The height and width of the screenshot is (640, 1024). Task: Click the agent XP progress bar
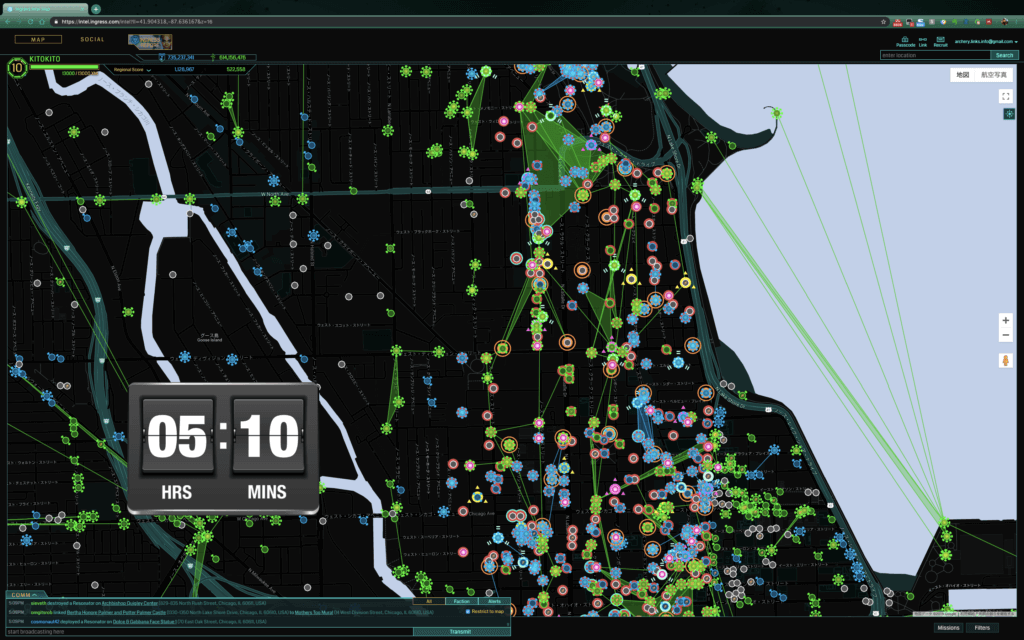pyautogui.click(x=64, y=67)
